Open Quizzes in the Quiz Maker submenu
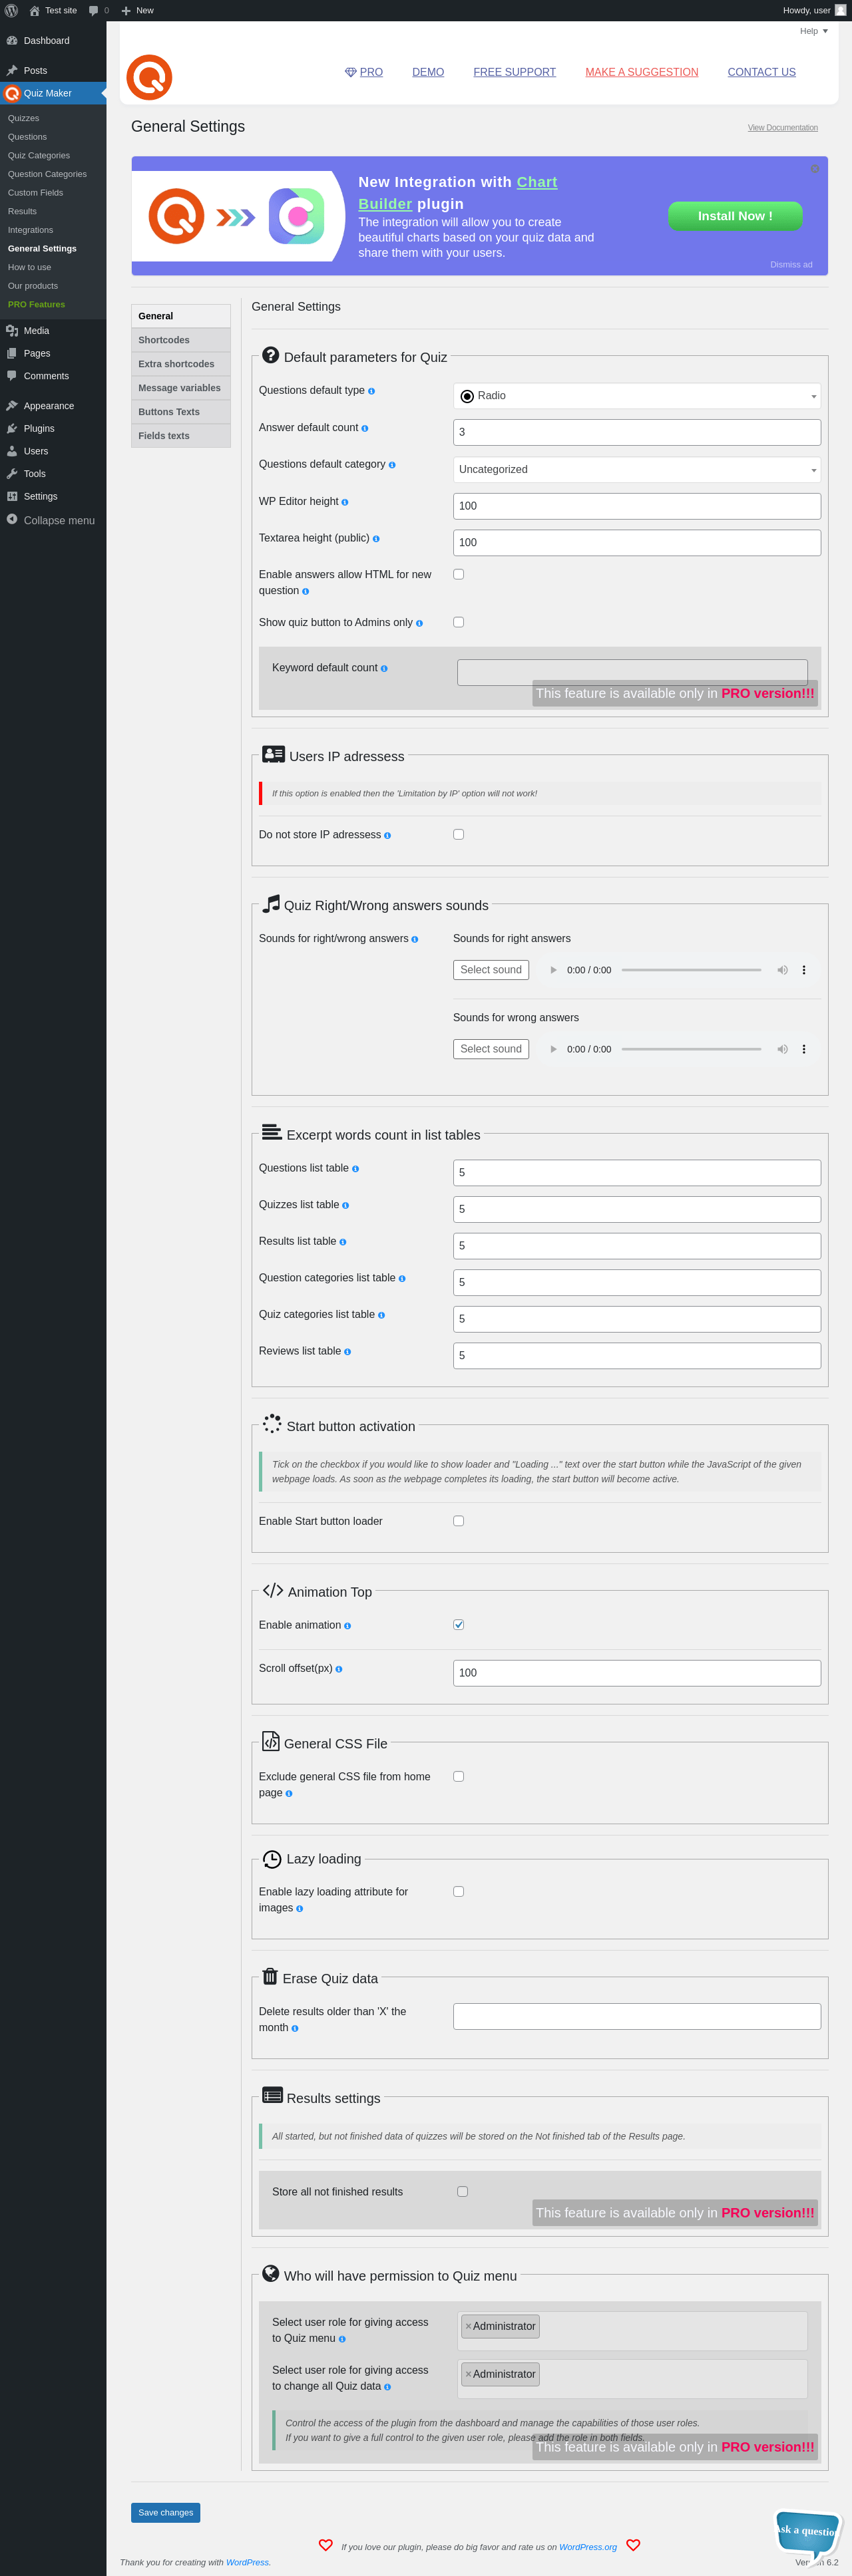The height and width of the screenshot is (2576, 852). [x=24, y=118]
